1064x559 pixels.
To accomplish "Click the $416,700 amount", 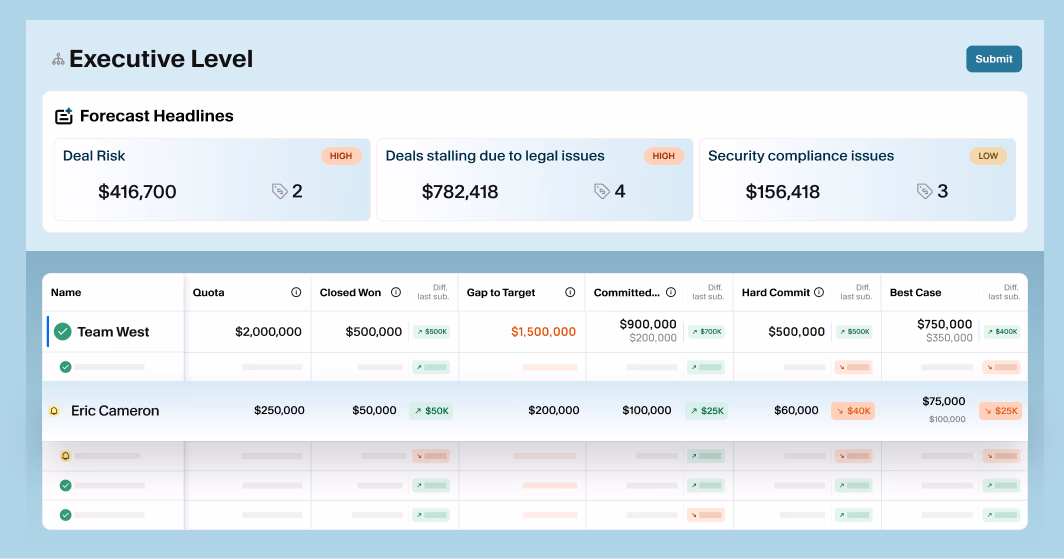I will coord(137,192).
